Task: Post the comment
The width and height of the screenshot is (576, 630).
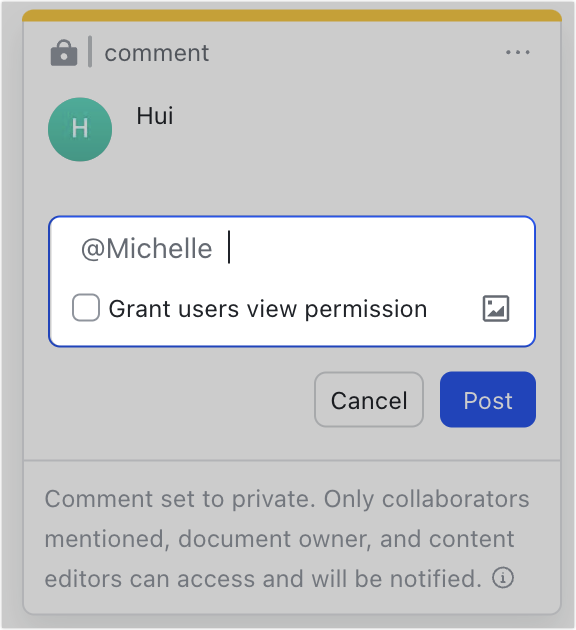Action: coord(488,400)
